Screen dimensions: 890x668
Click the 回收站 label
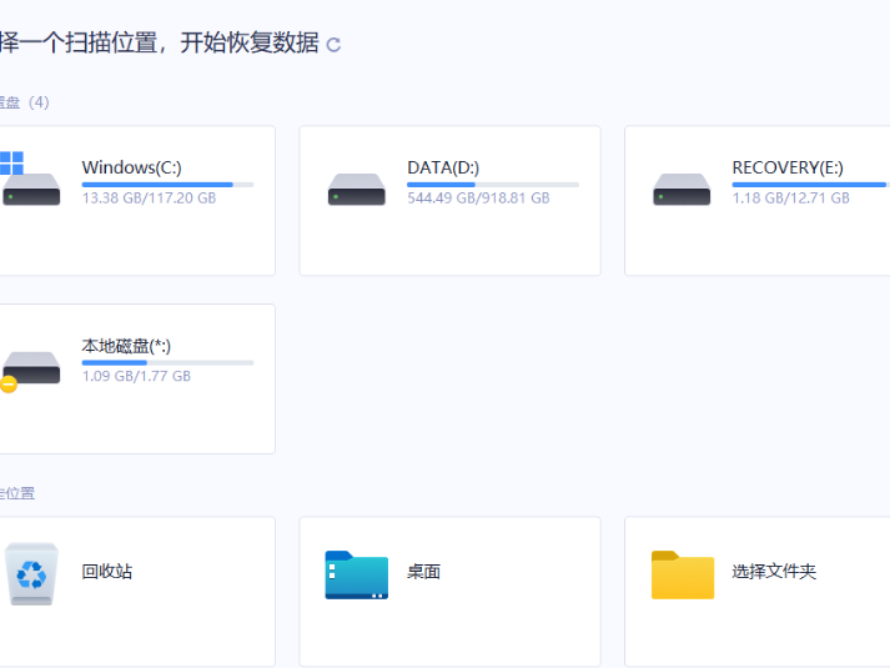pos(107,572)
